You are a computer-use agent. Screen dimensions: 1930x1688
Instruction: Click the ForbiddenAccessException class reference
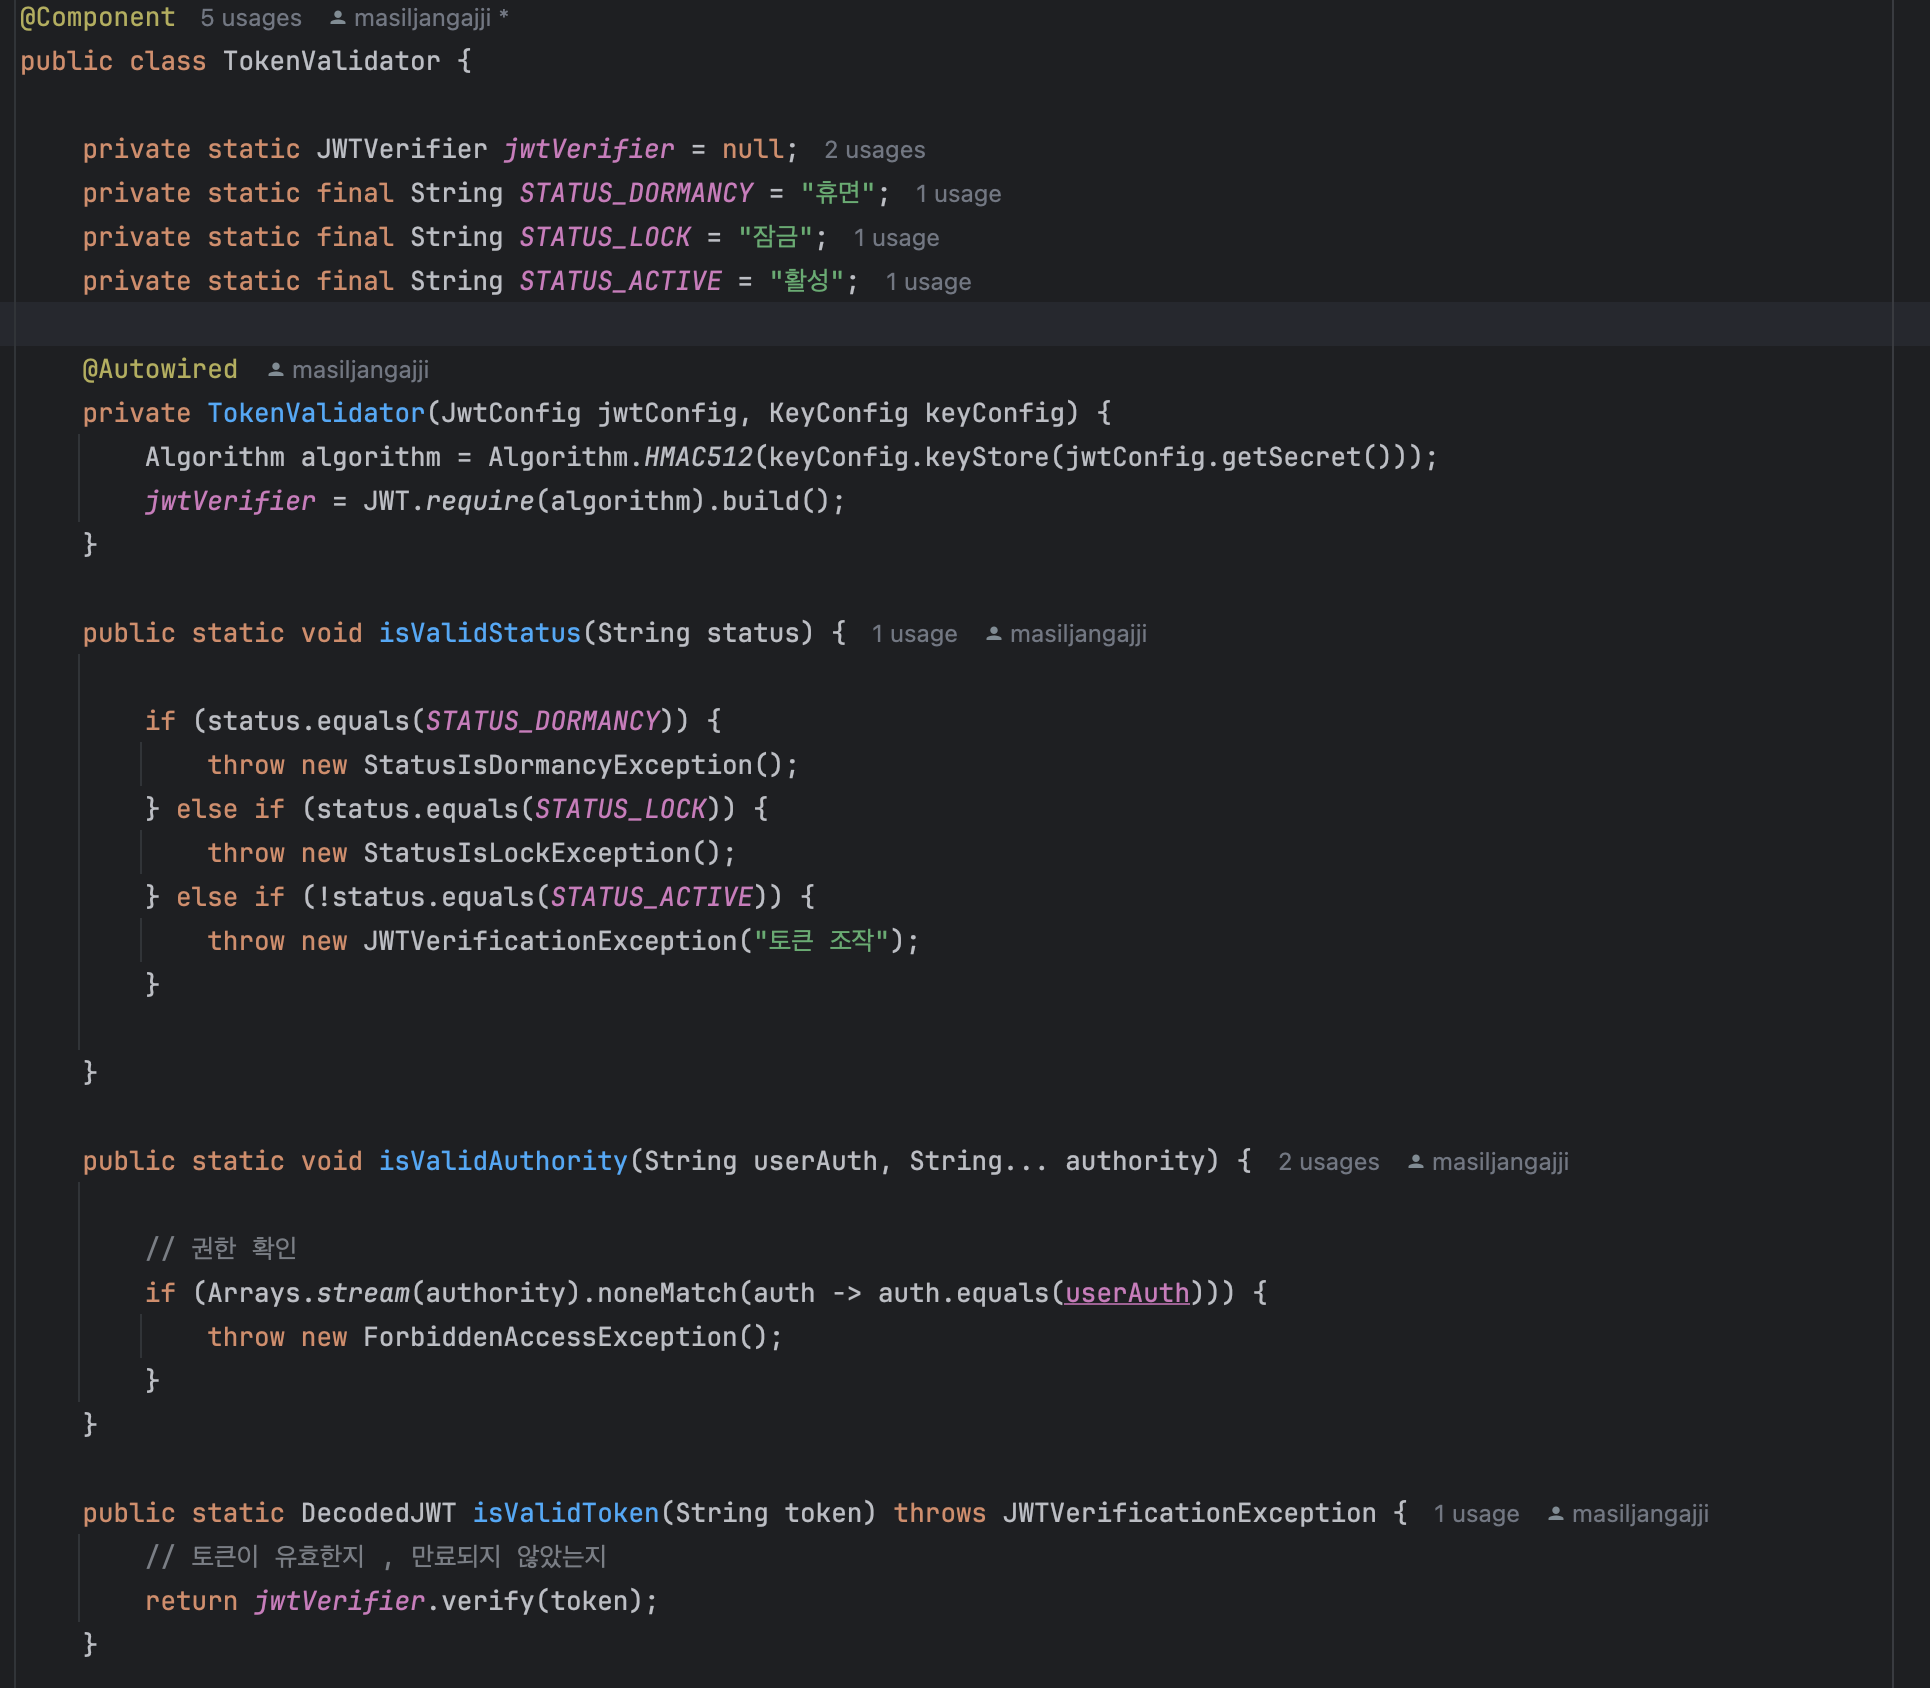click(549, 1337)
